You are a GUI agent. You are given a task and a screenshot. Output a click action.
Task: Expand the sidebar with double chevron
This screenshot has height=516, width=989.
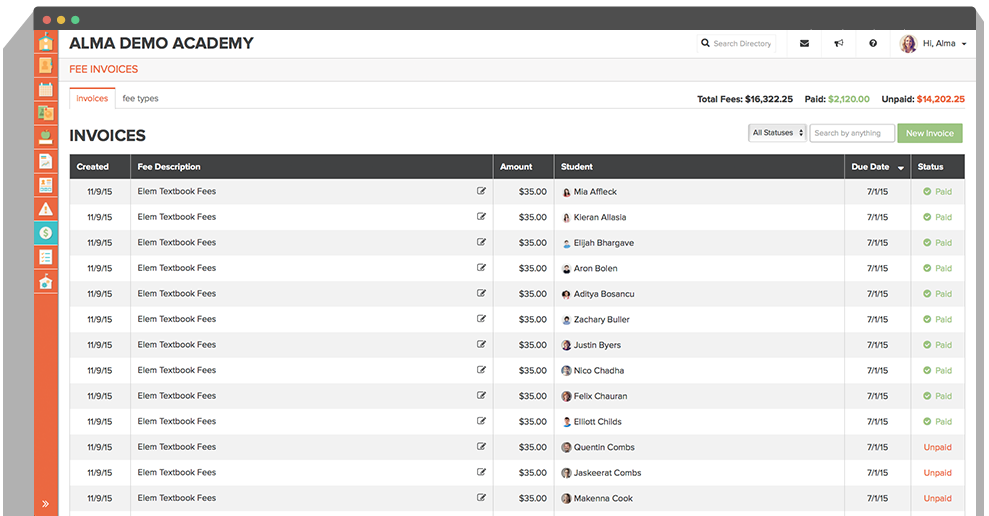(46, 503)
